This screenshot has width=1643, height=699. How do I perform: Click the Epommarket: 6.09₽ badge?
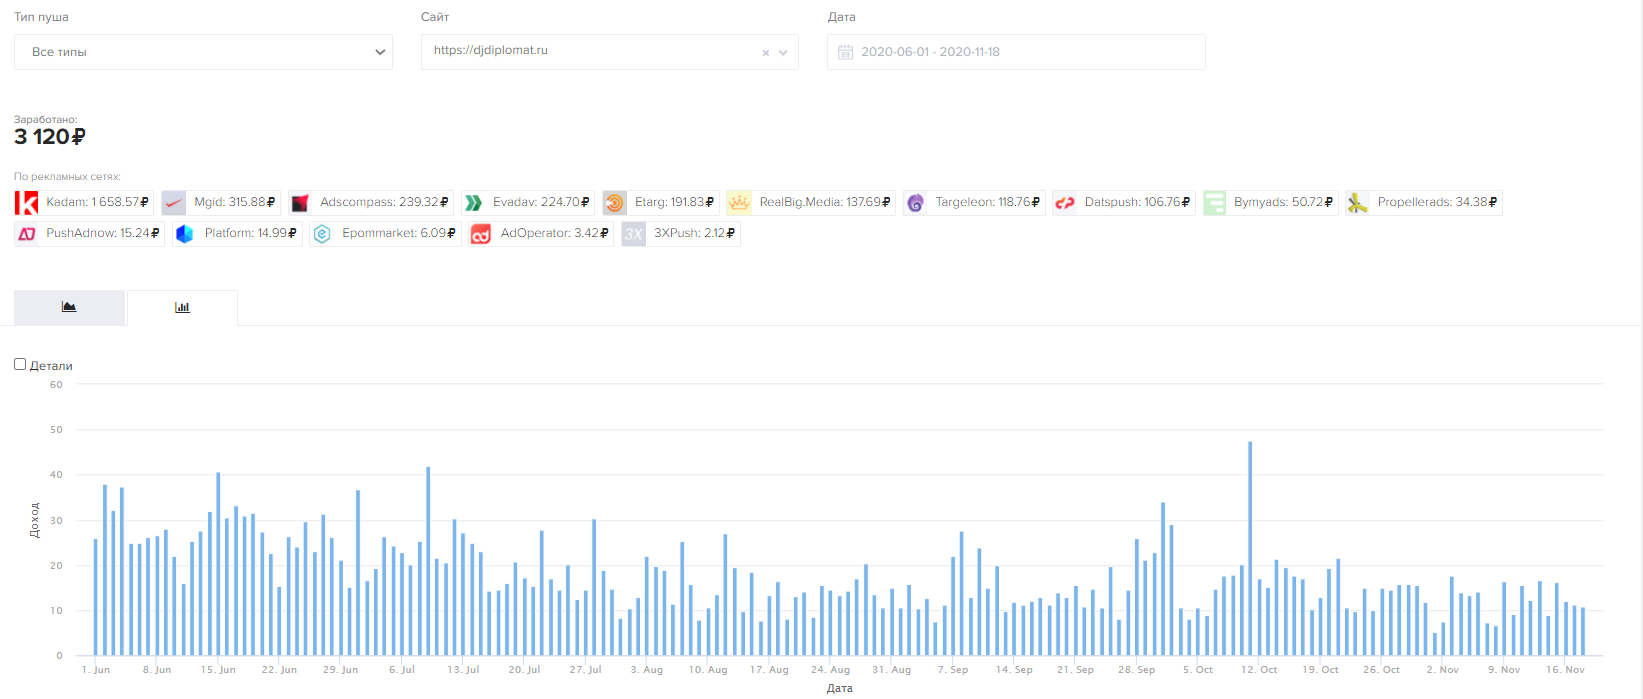point(385,234)
